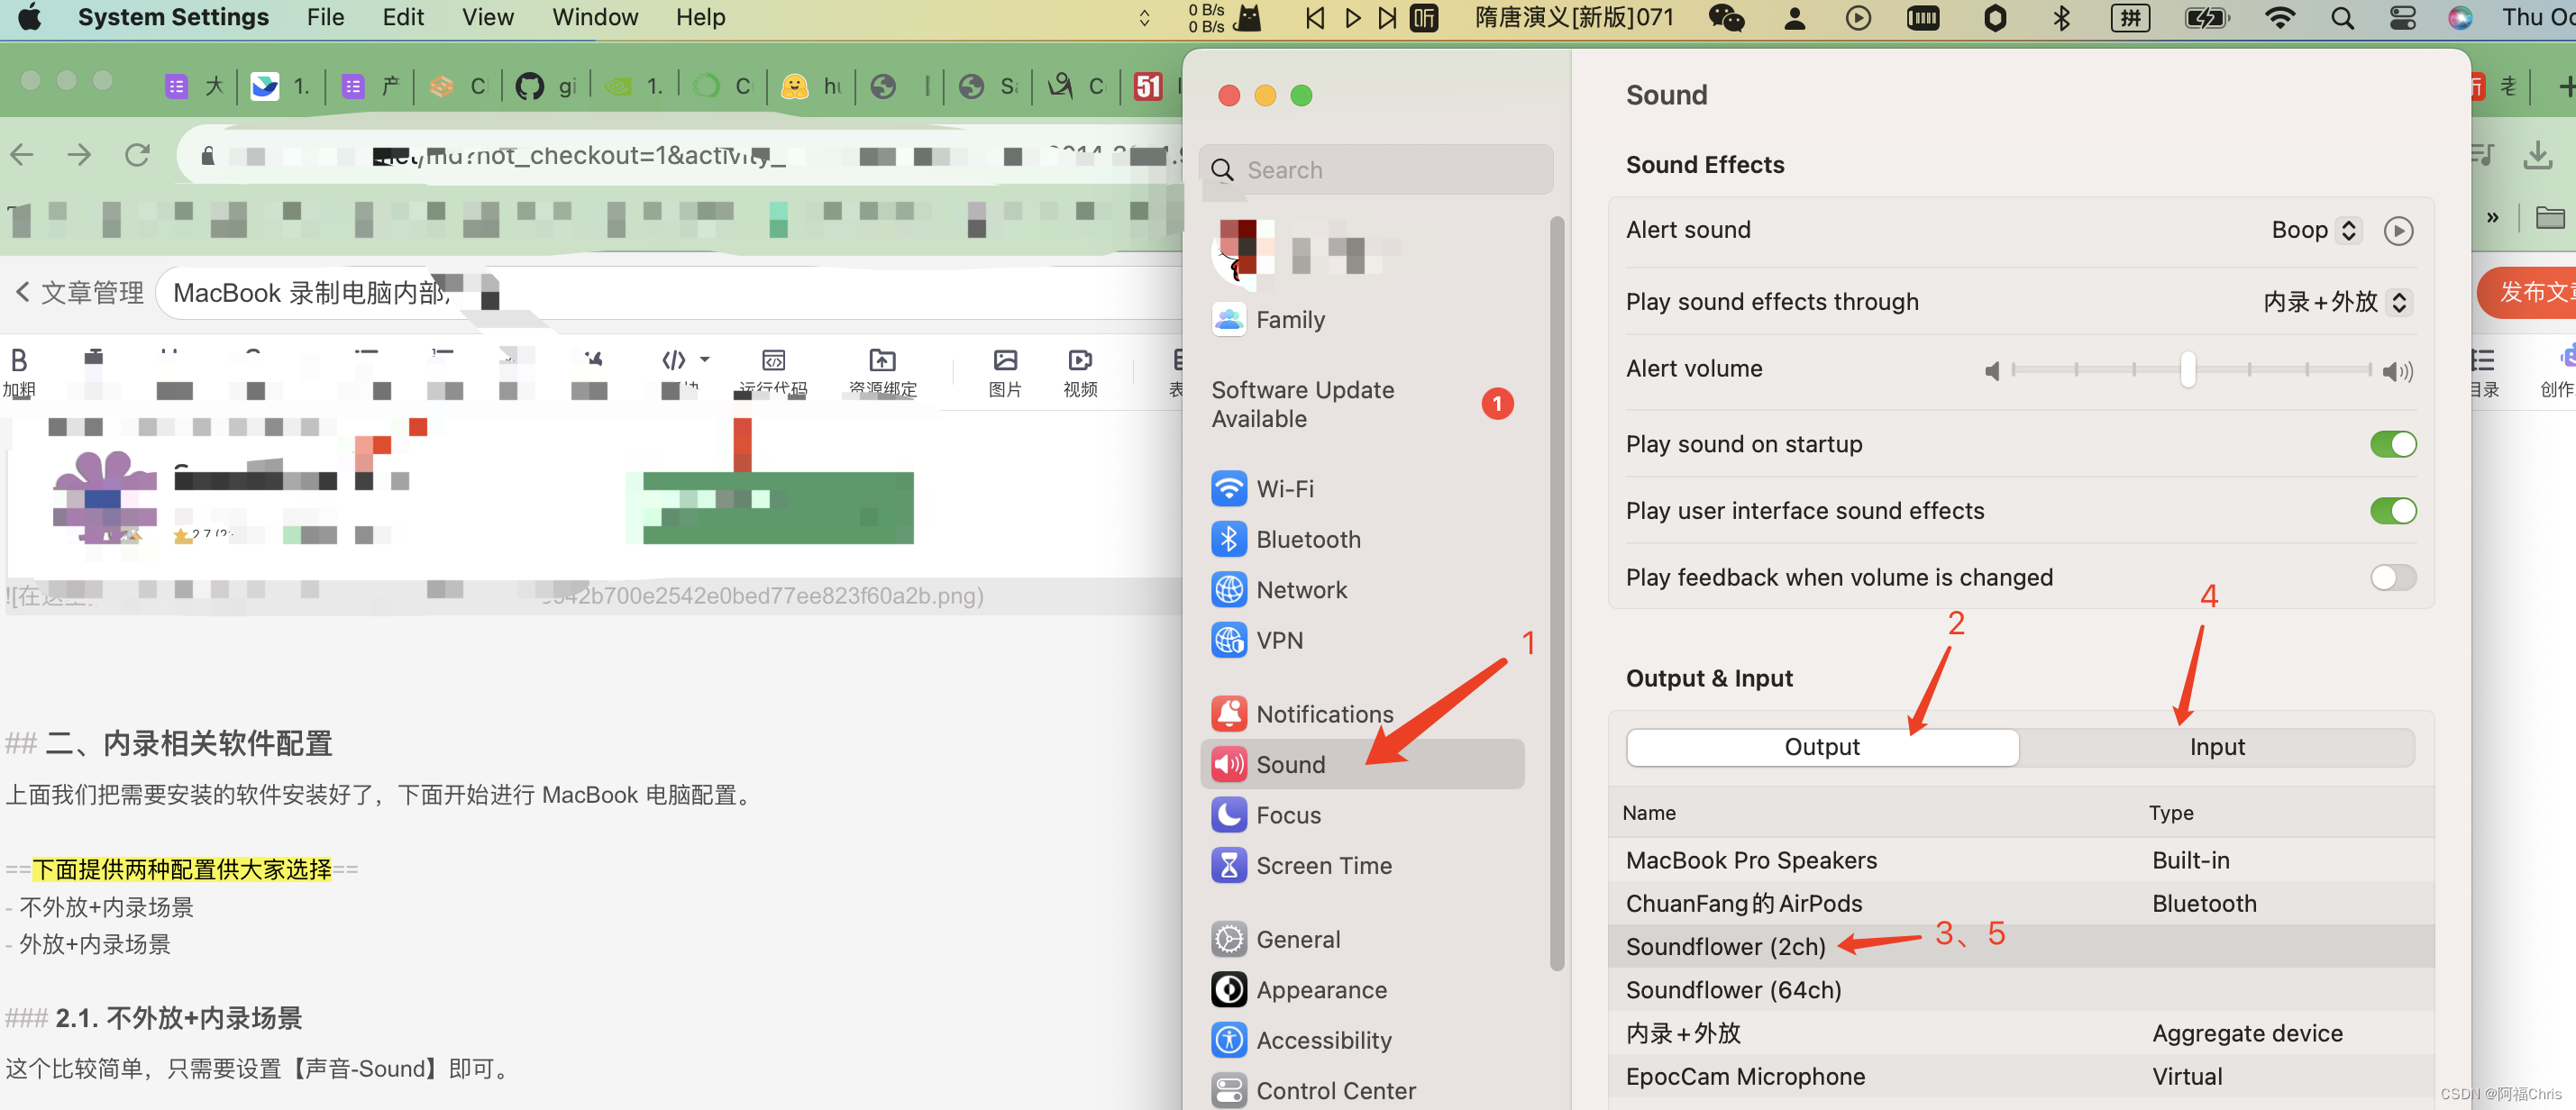The width and height of the screenshot is (2576, 1110).
Task: Click settings Search field
Action: [1376, 170]
